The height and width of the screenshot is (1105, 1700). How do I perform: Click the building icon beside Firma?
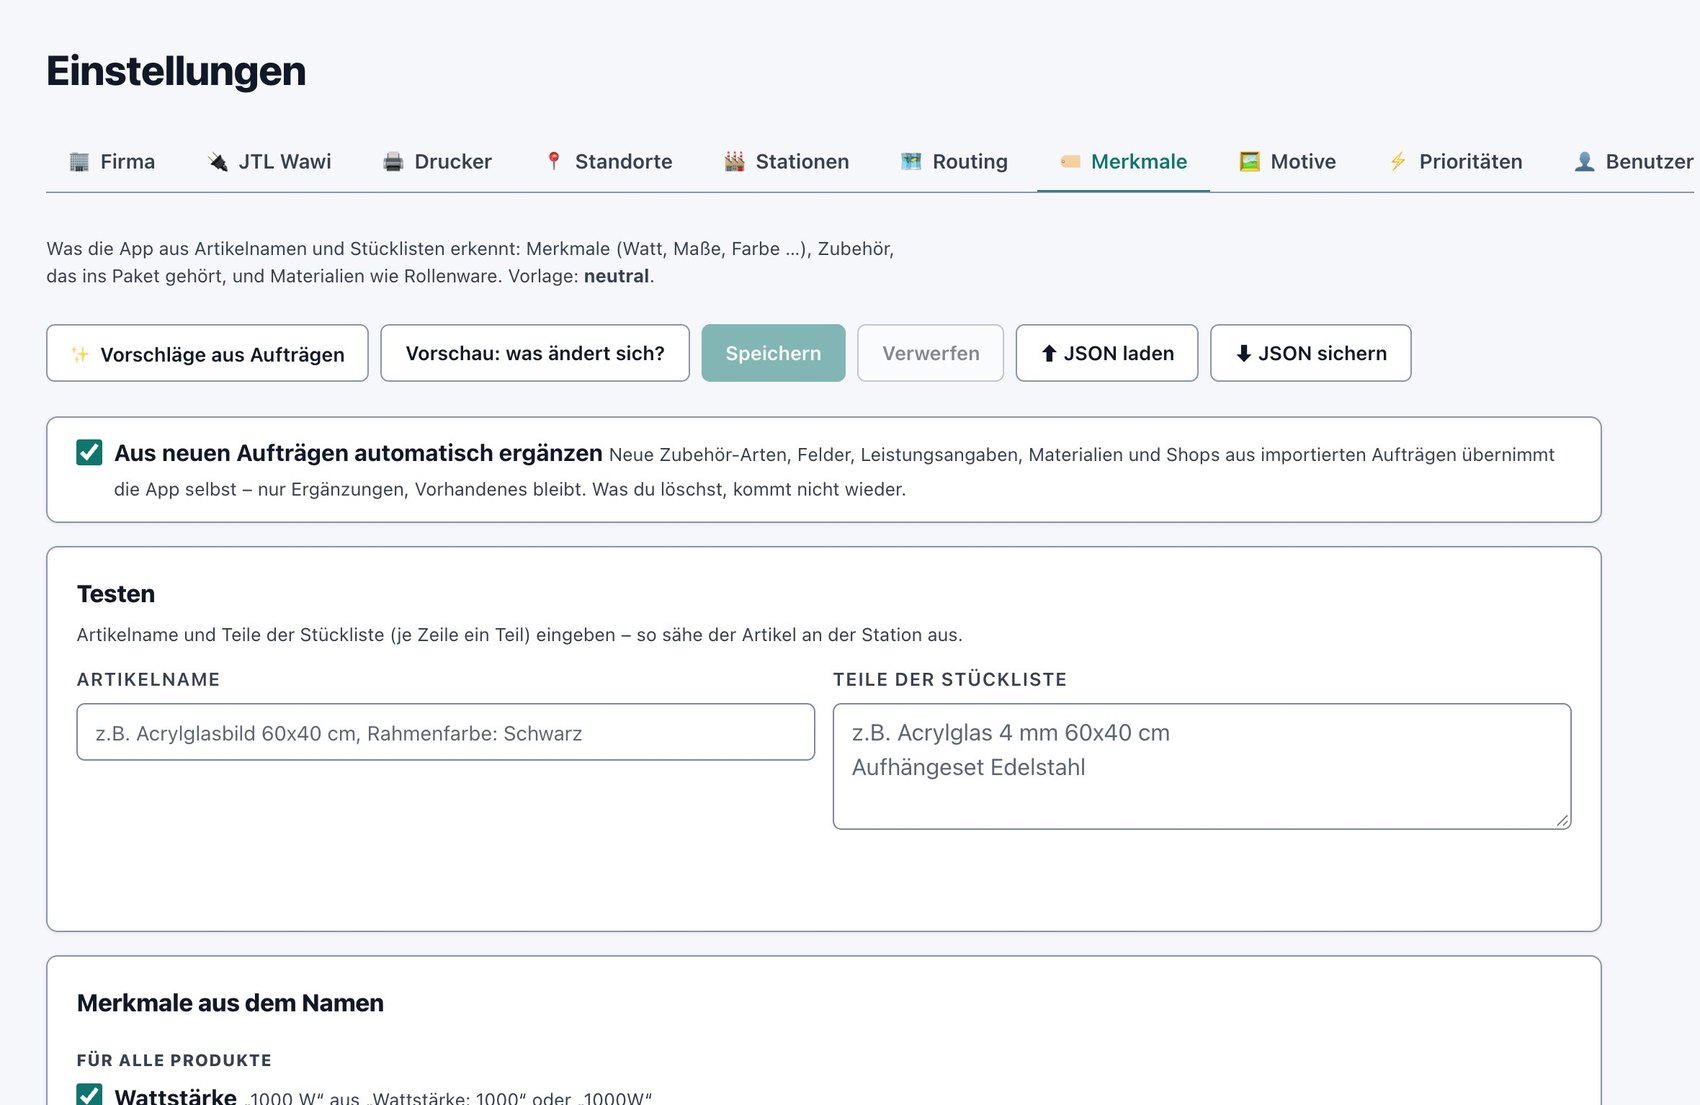pyautogui.click(x=79, y=162)
